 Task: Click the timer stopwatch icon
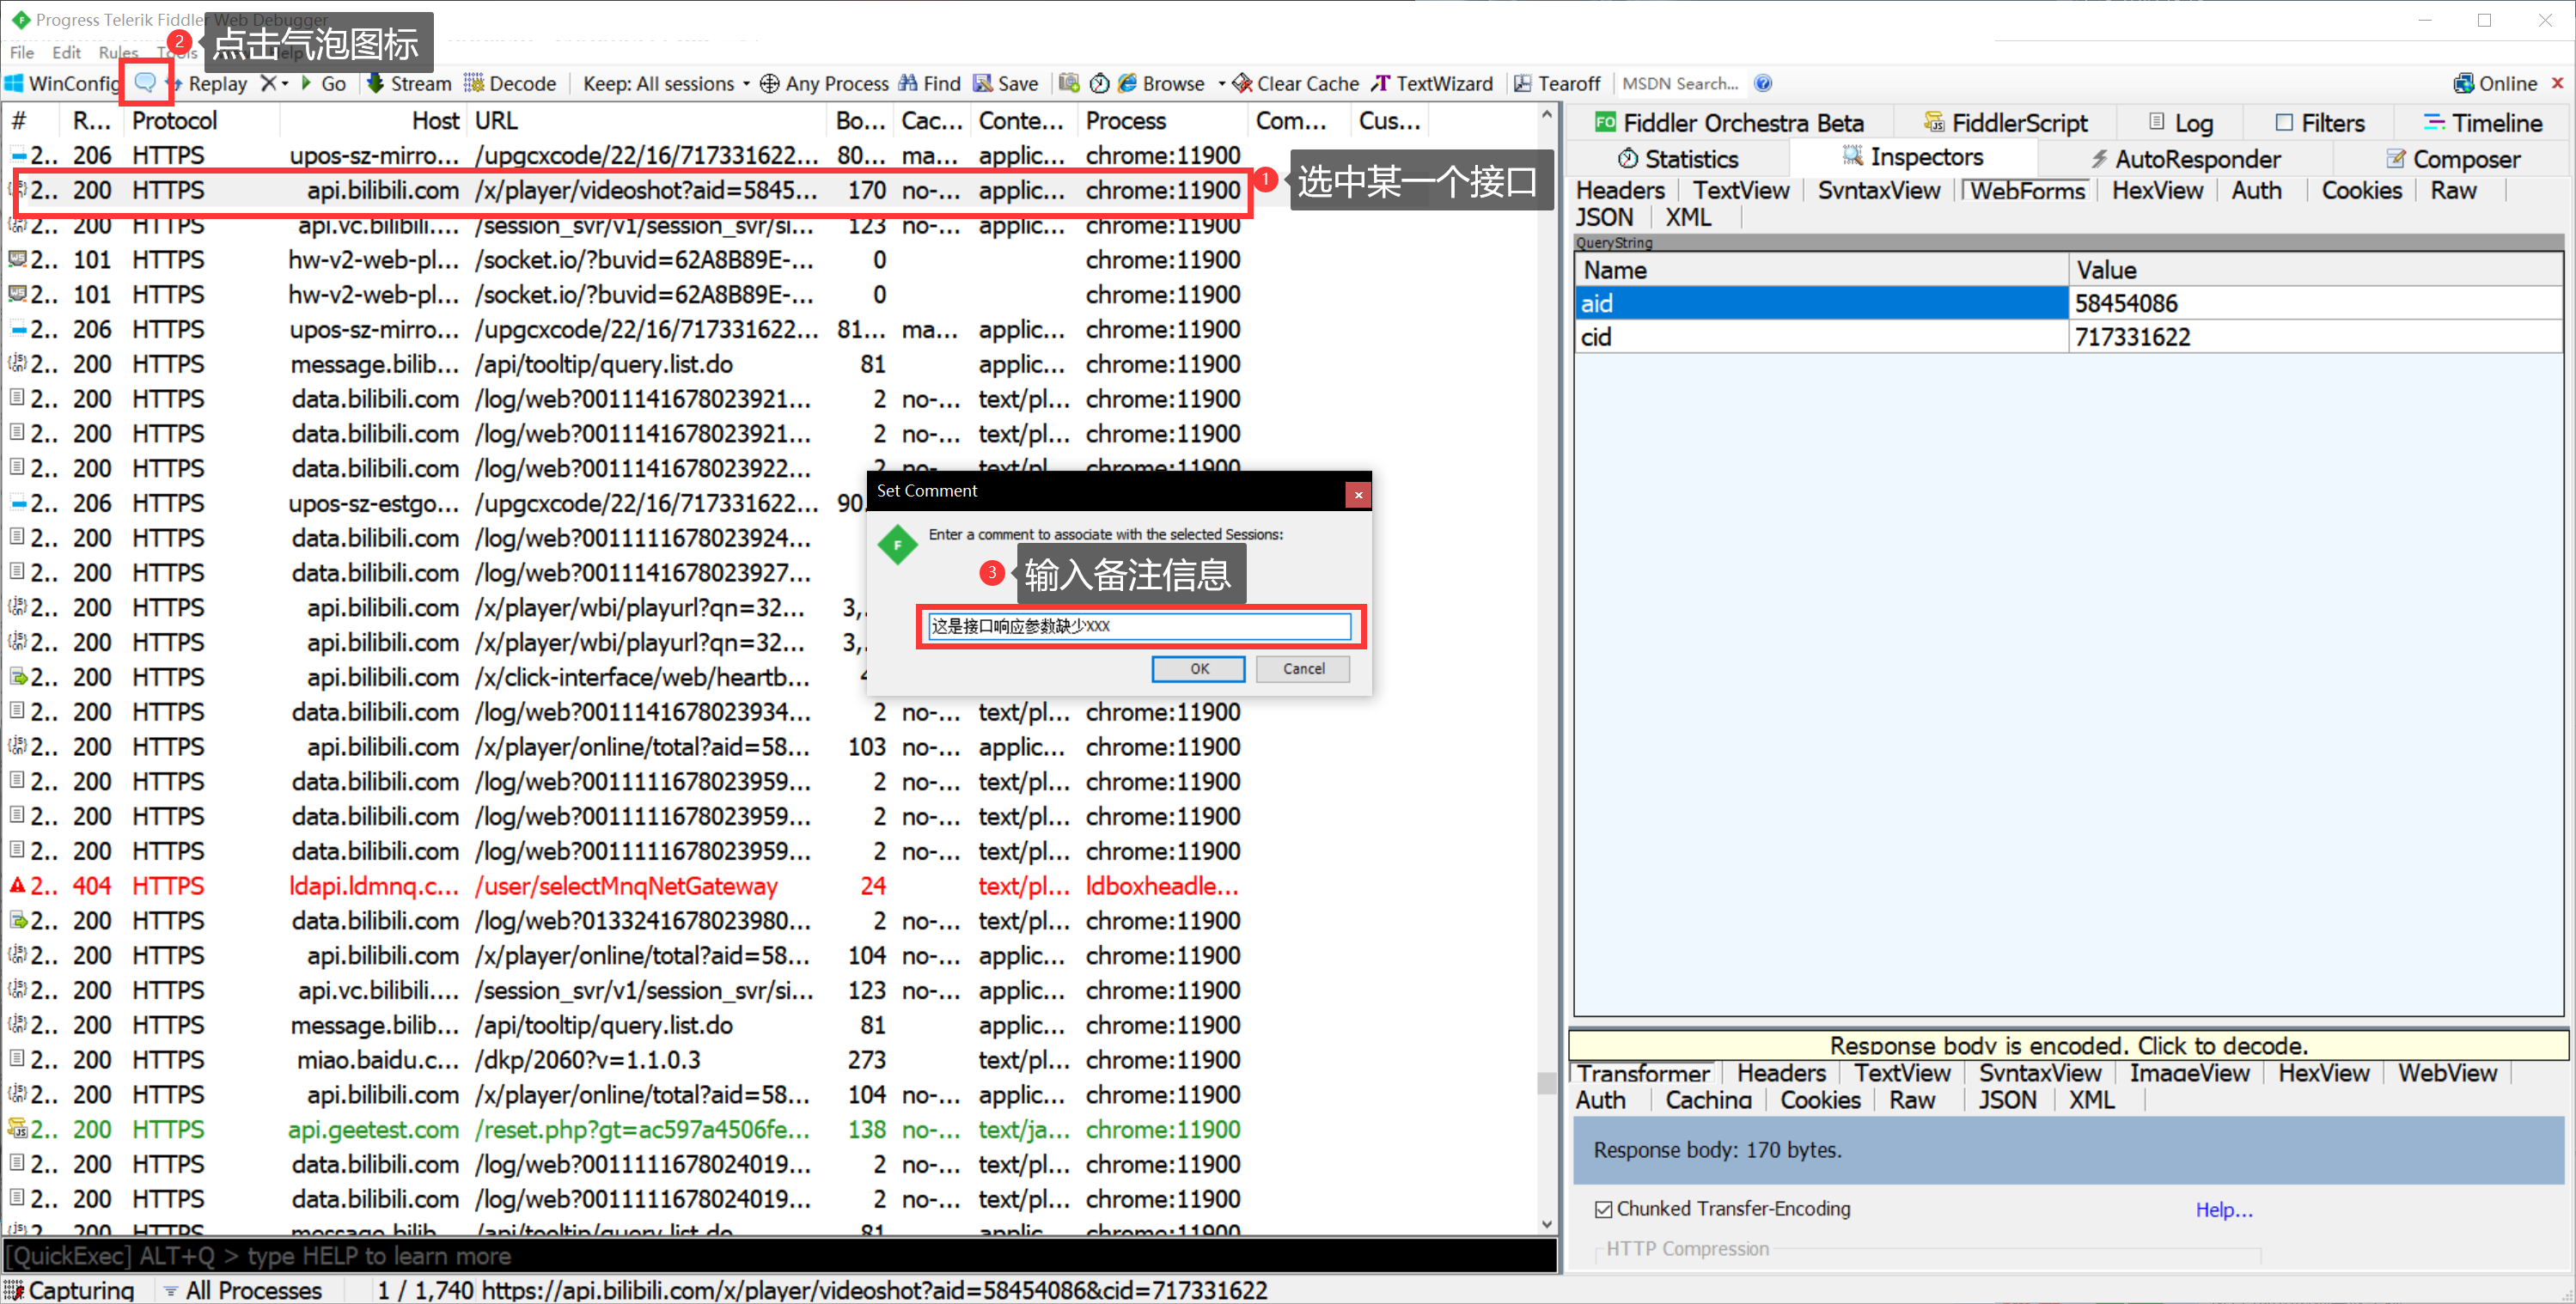(x=1099, y=83)
